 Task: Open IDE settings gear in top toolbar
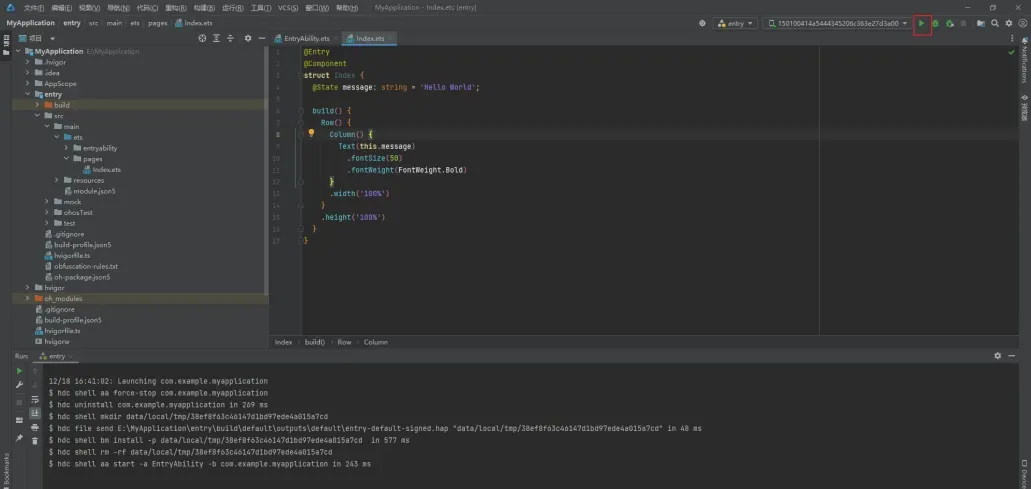[x=1009, y=24]
